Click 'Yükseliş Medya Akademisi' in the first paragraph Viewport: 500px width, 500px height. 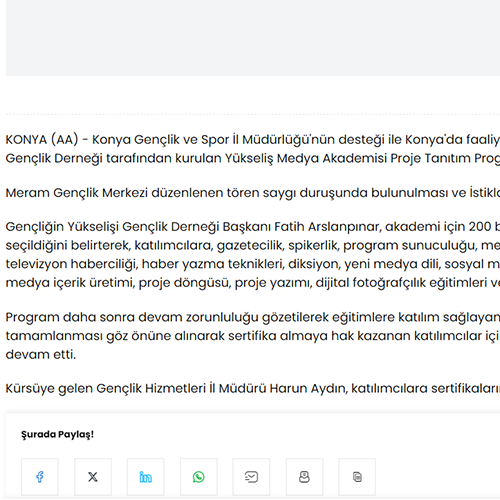[306, 158]
